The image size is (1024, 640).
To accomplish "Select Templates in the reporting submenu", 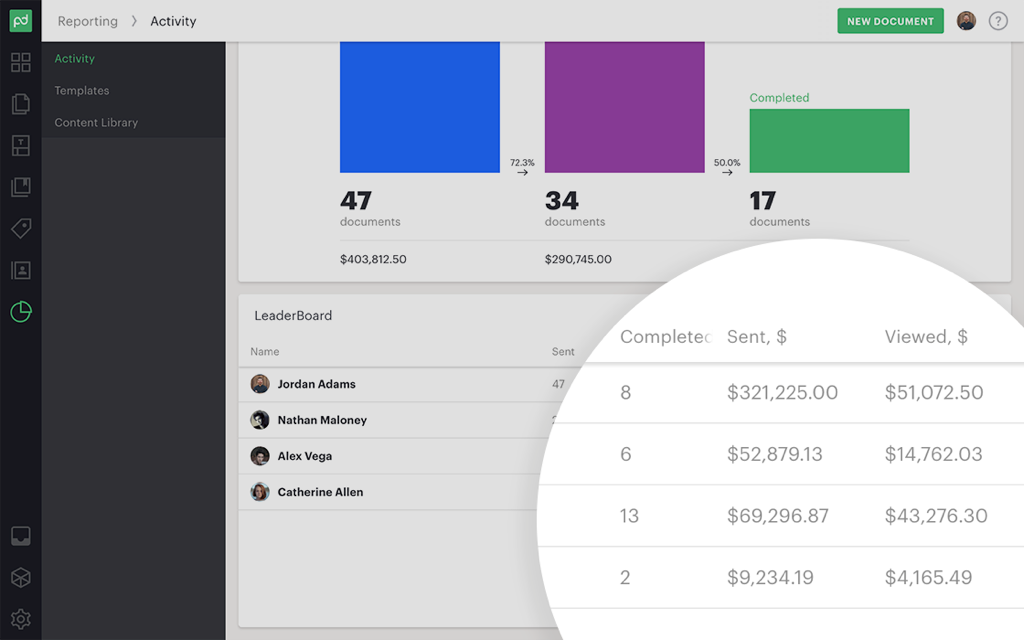I will (82, 91).
